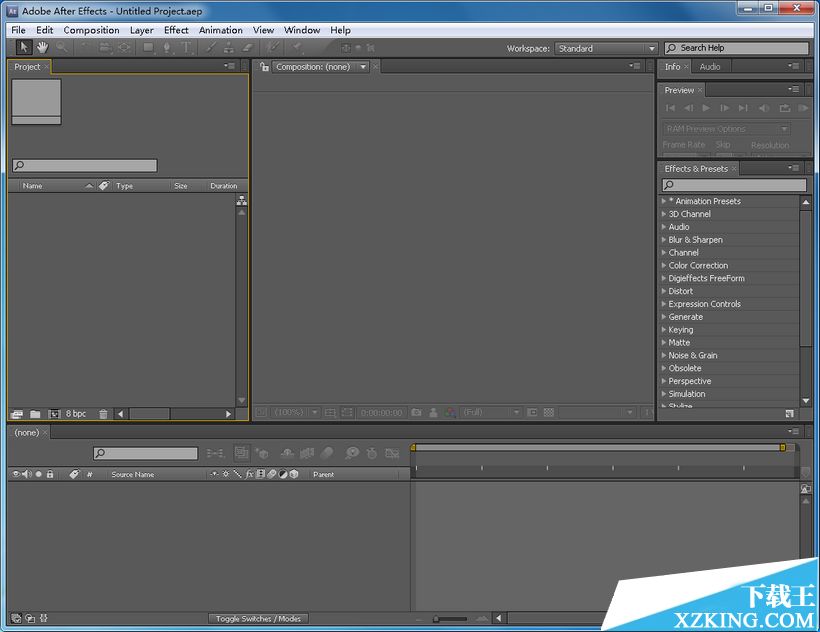Open the File menu
Viewport: 820px width, 632px height.
point(18,30)
